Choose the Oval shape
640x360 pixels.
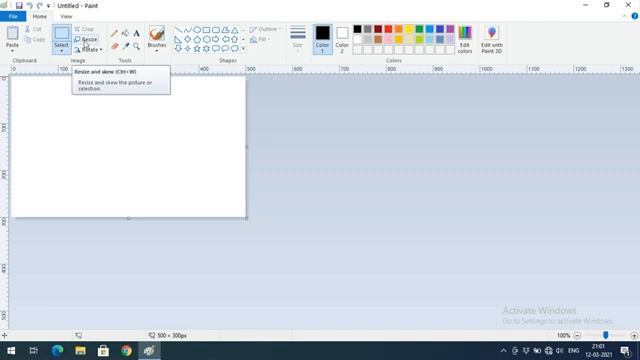[197, 30]
